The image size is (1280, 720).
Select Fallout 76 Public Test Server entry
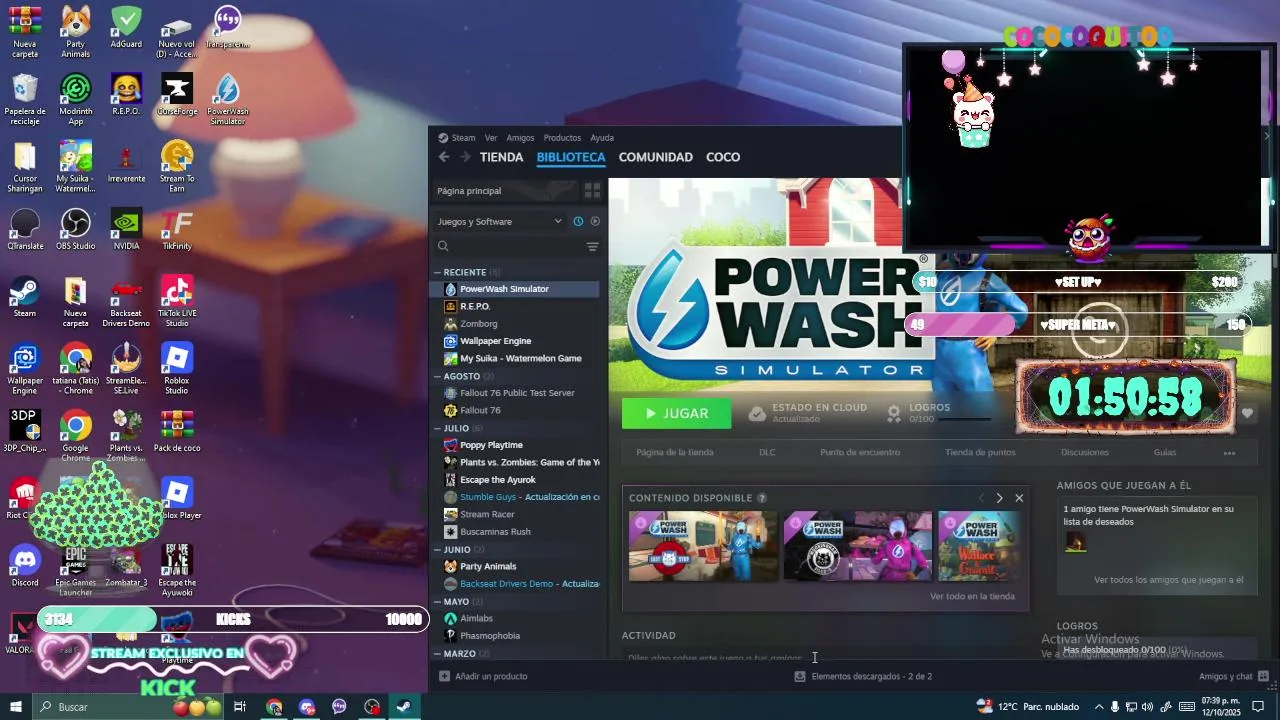(x=515, y=393)
